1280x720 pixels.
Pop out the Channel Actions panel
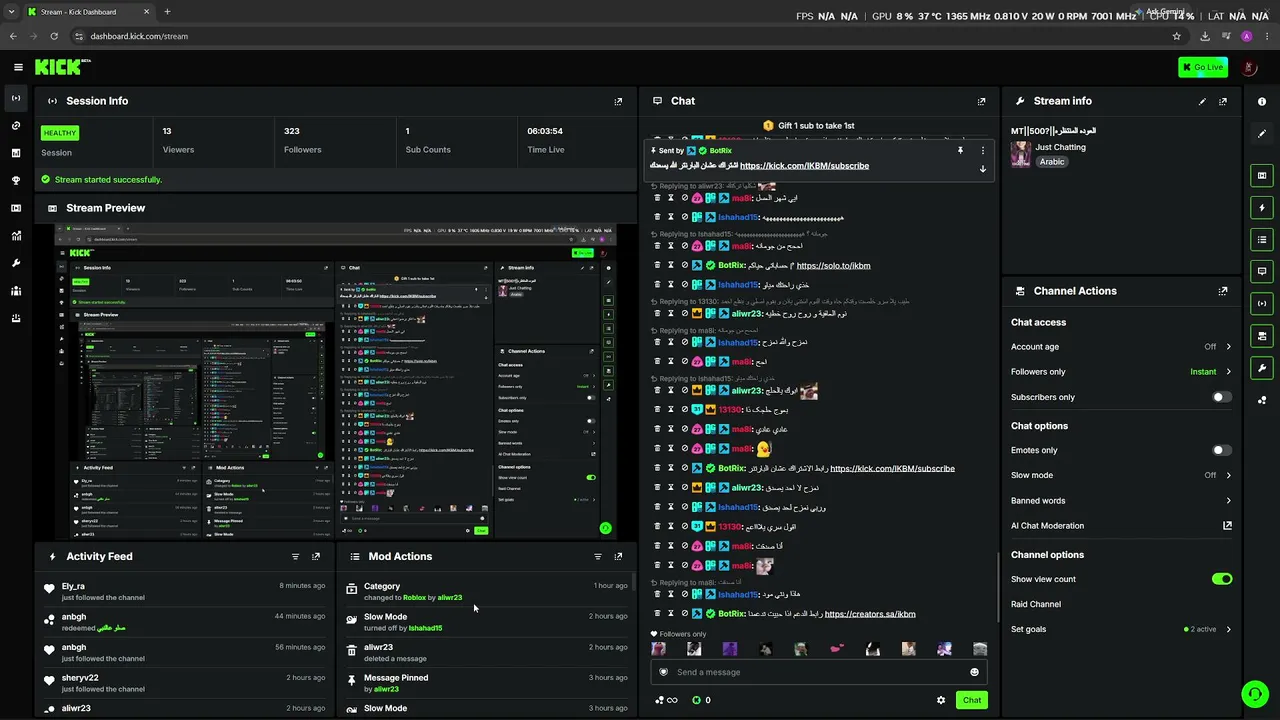[1223, 291]
